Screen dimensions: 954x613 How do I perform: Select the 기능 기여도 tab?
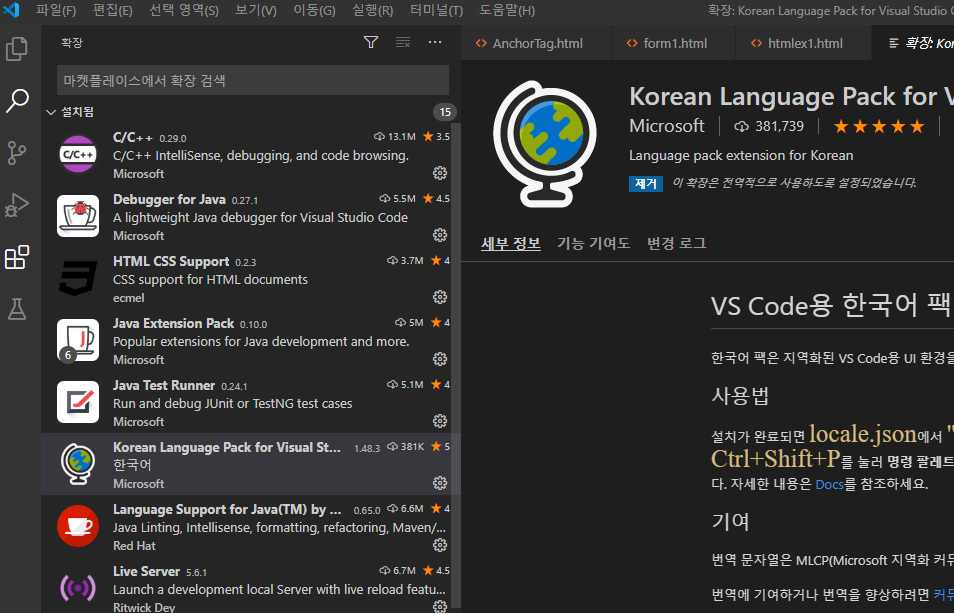tap(593, 243)
